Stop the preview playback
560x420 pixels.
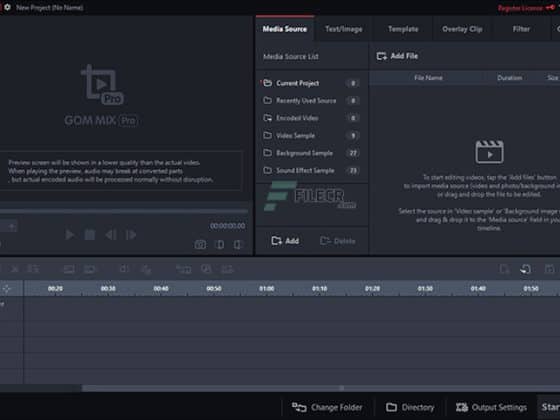click(90, 235)
